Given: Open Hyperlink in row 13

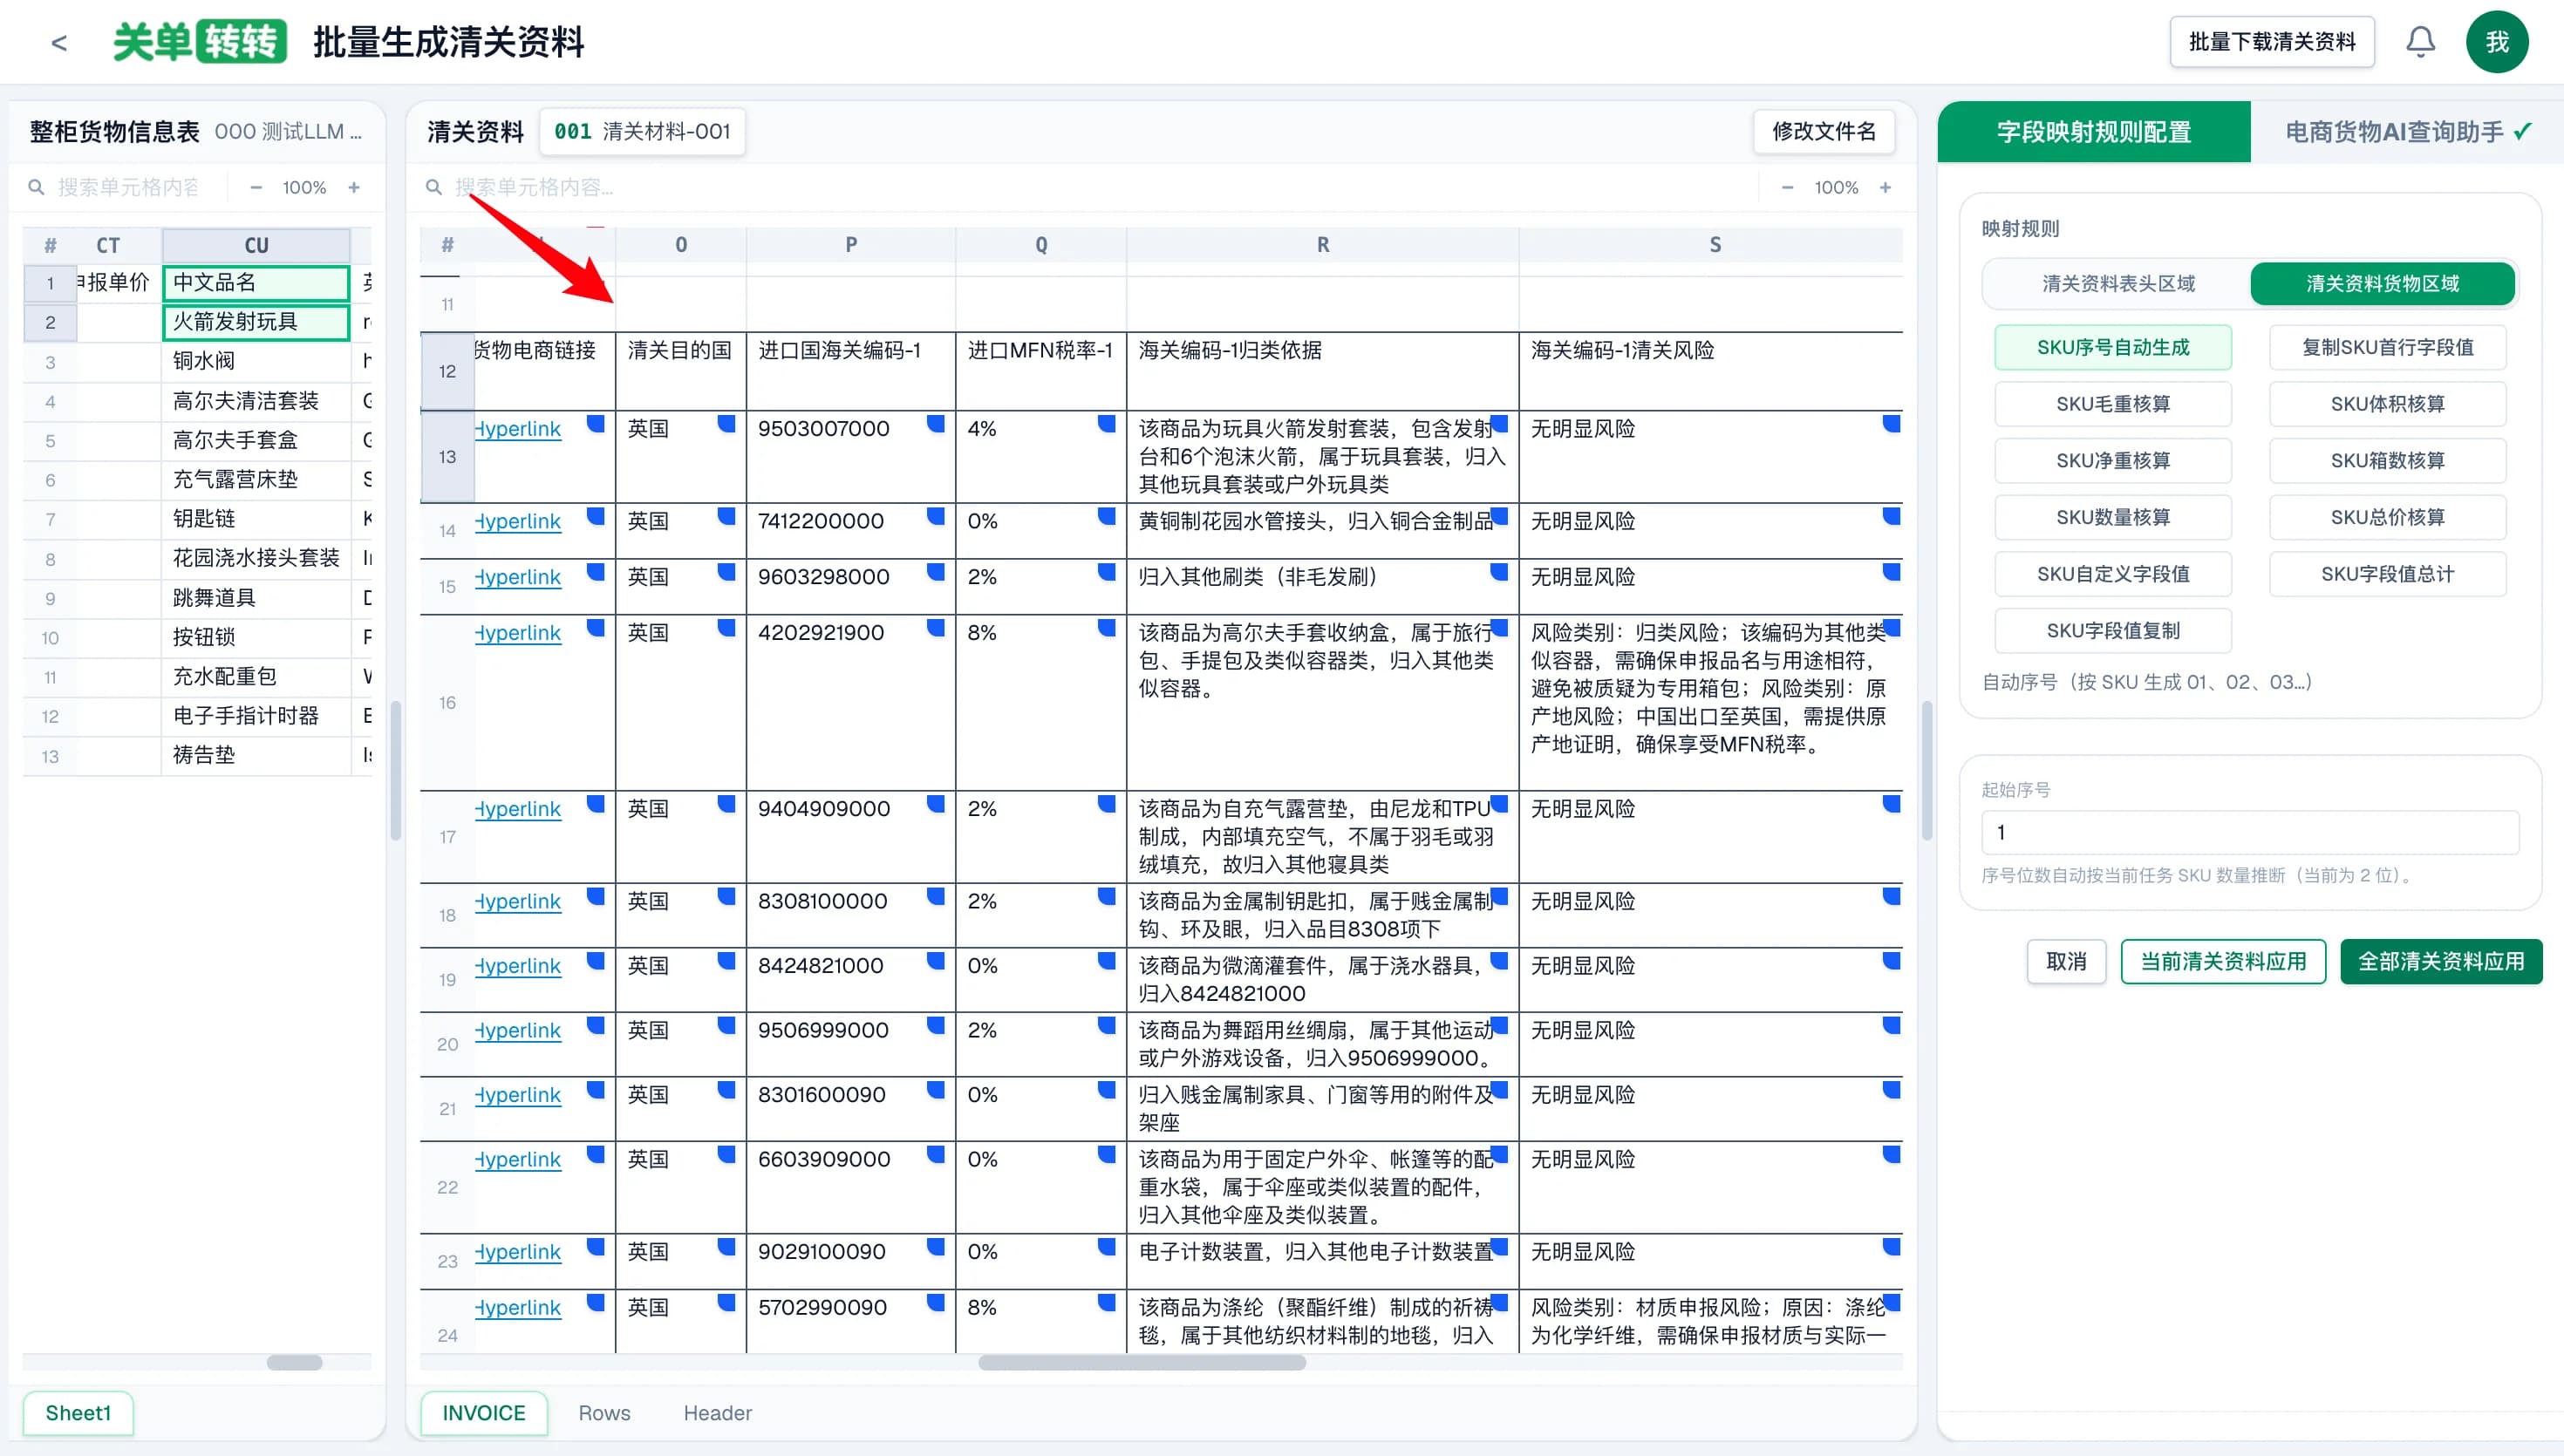Looking at the screenshot, I should pos(518,429).
